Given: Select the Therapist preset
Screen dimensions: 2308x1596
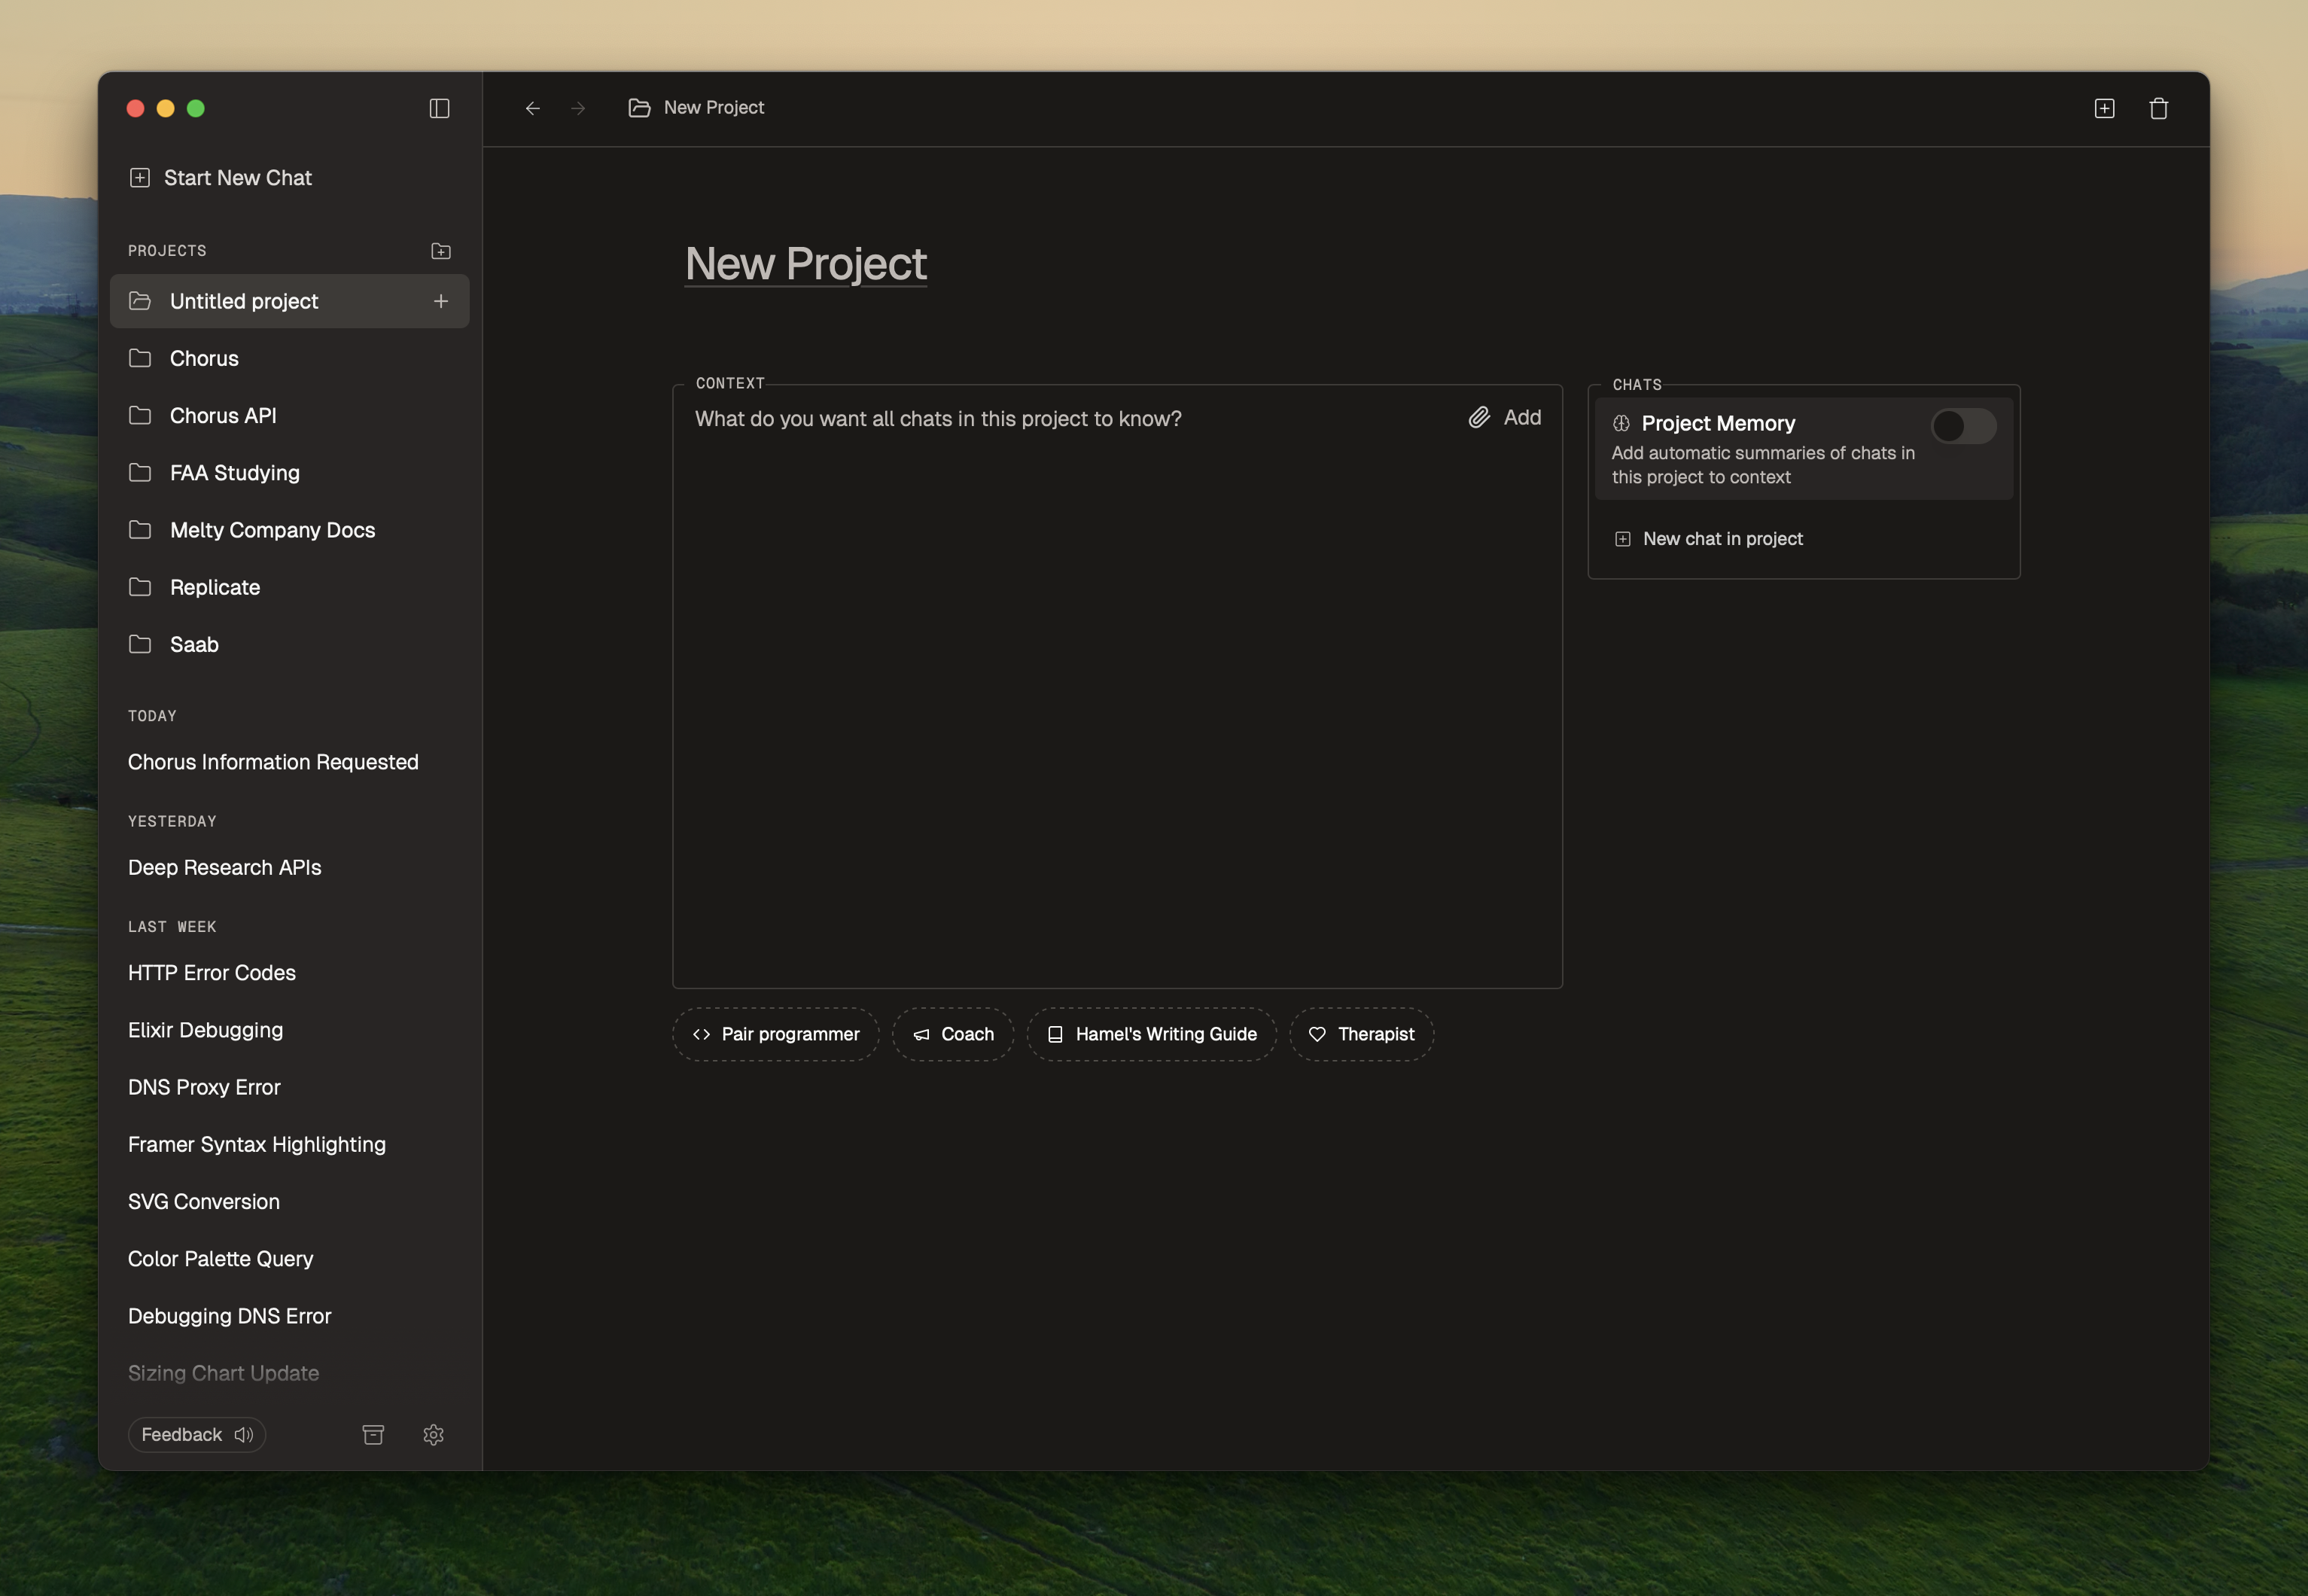Looking at the screenshot, I should tap(1361, 1034).
